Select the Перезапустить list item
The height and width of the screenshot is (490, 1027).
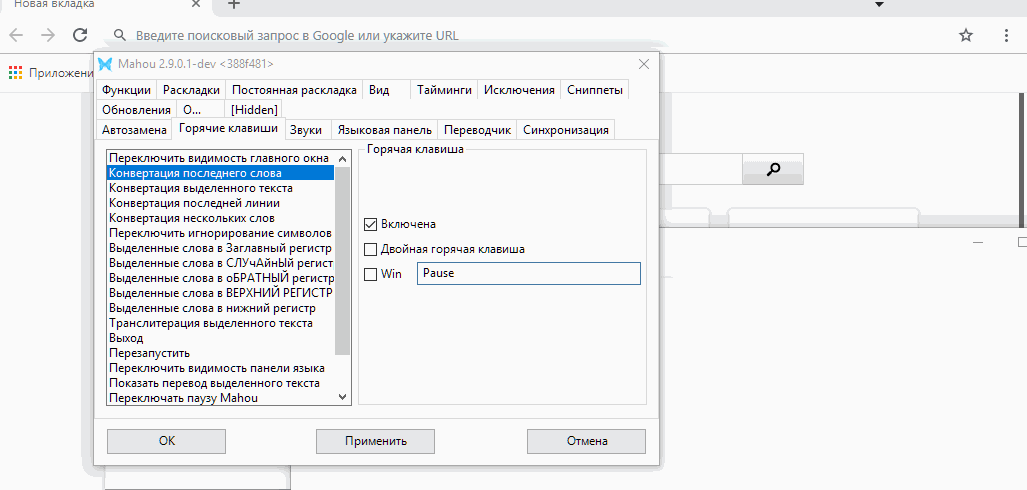(221, 353)
